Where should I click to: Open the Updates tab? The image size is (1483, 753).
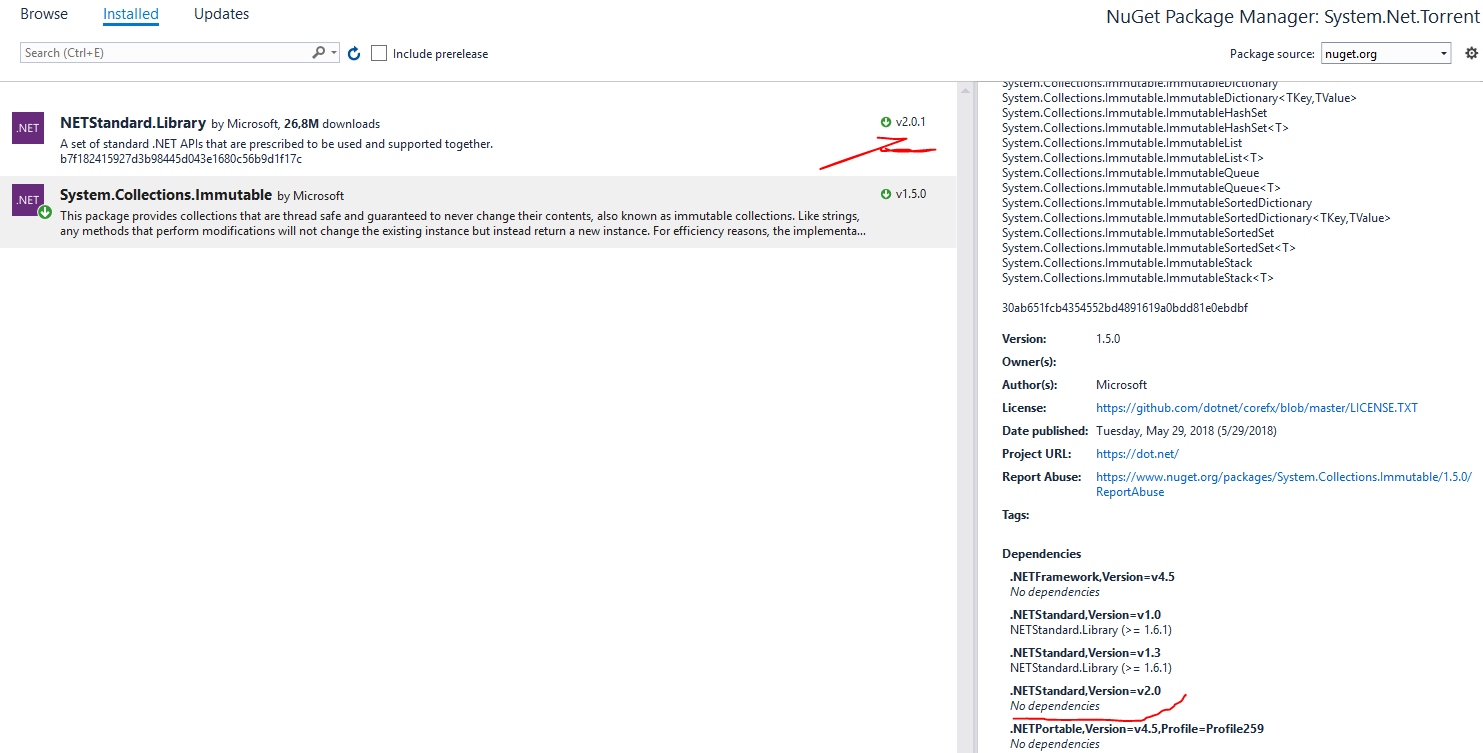tap(222, 14)
